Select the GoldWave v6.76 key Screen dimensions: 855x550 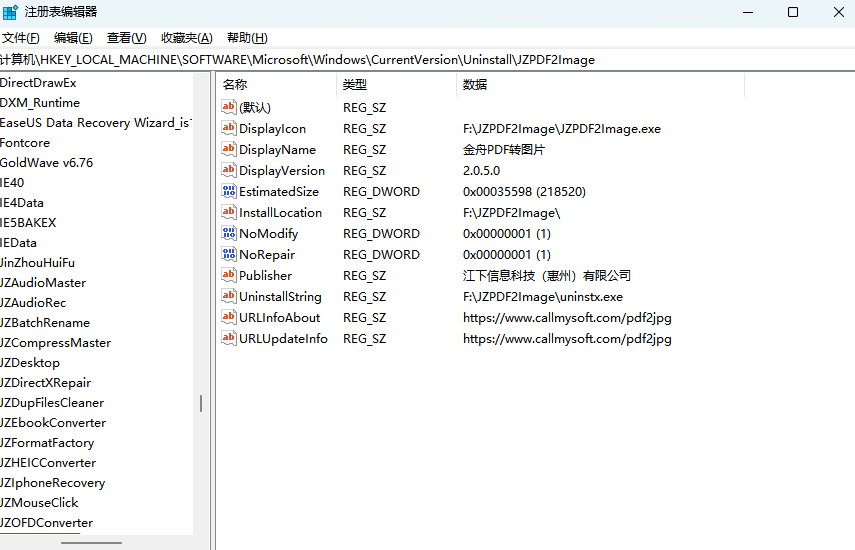[46, 162]
